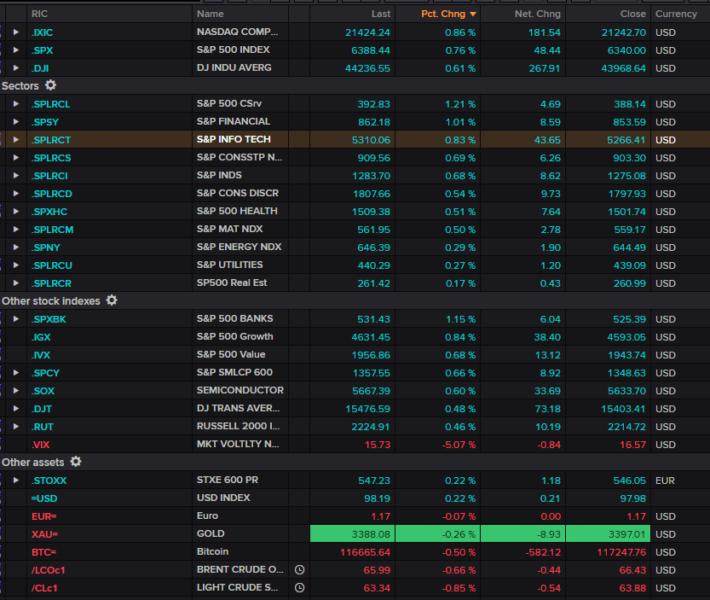The width and height of the screenshot is (710, 600).
Task: Expand the .SPLRCM materials row
Action: [x=16, y=229]
